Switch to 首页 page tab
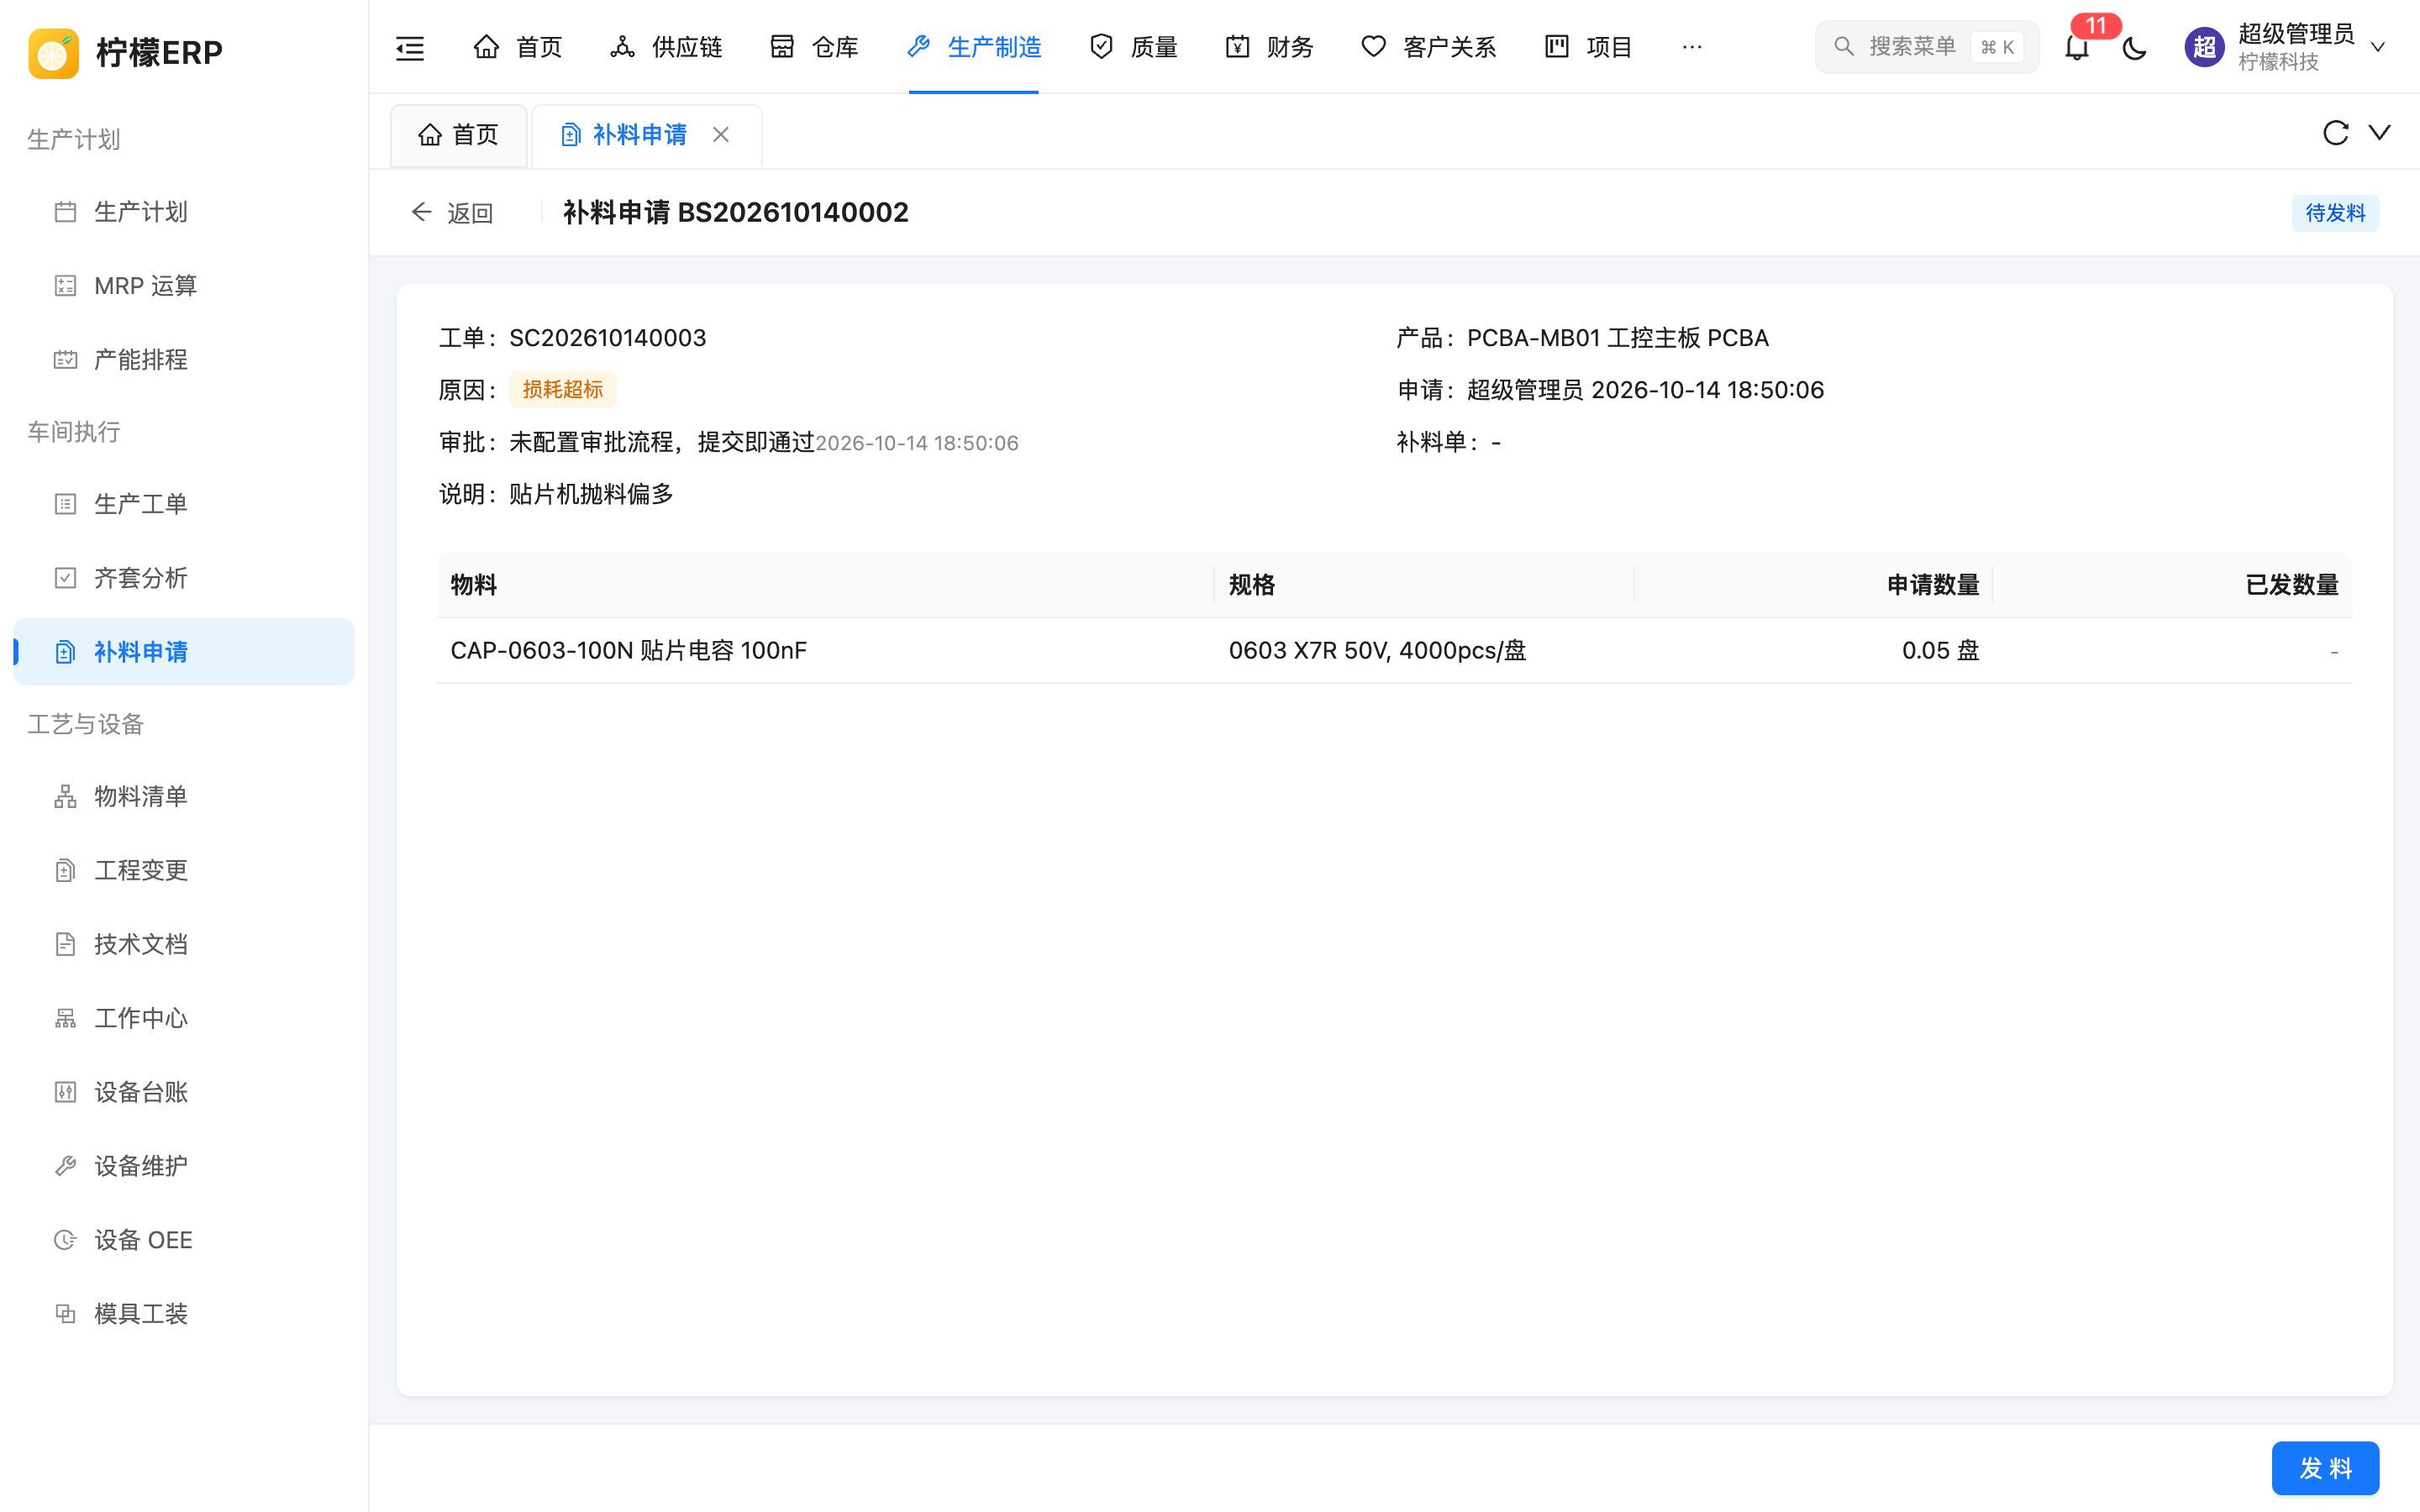The image size is (2420, 1512). click(x=458, y=135)
